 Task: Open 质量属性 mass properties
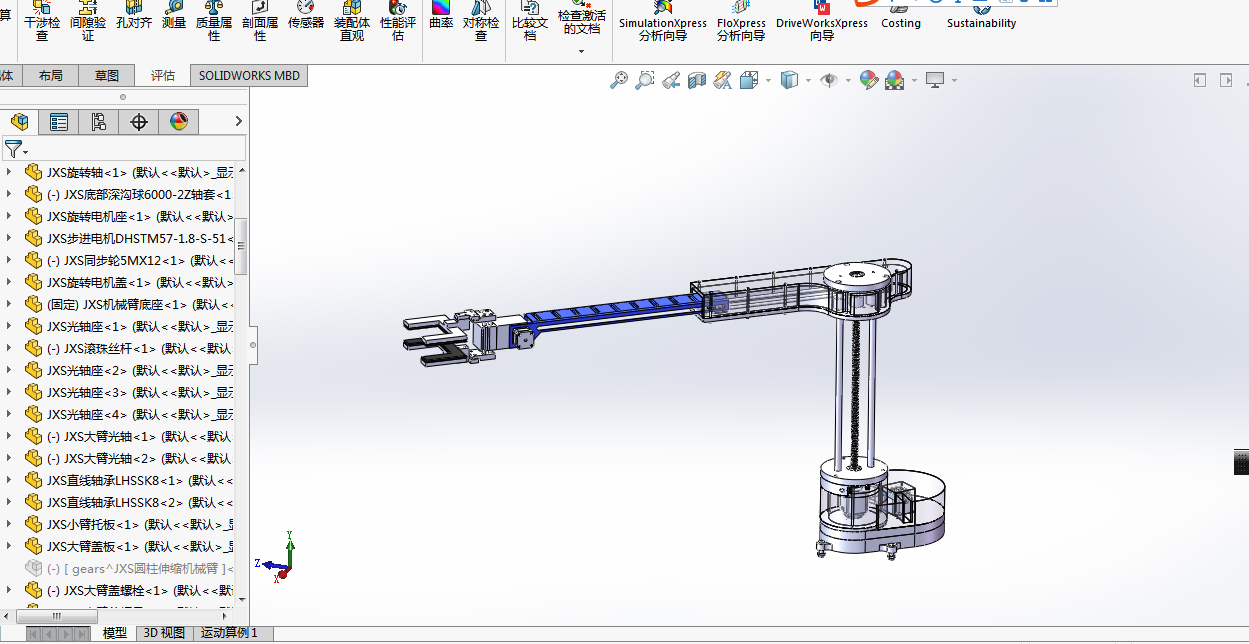point(214,21)
